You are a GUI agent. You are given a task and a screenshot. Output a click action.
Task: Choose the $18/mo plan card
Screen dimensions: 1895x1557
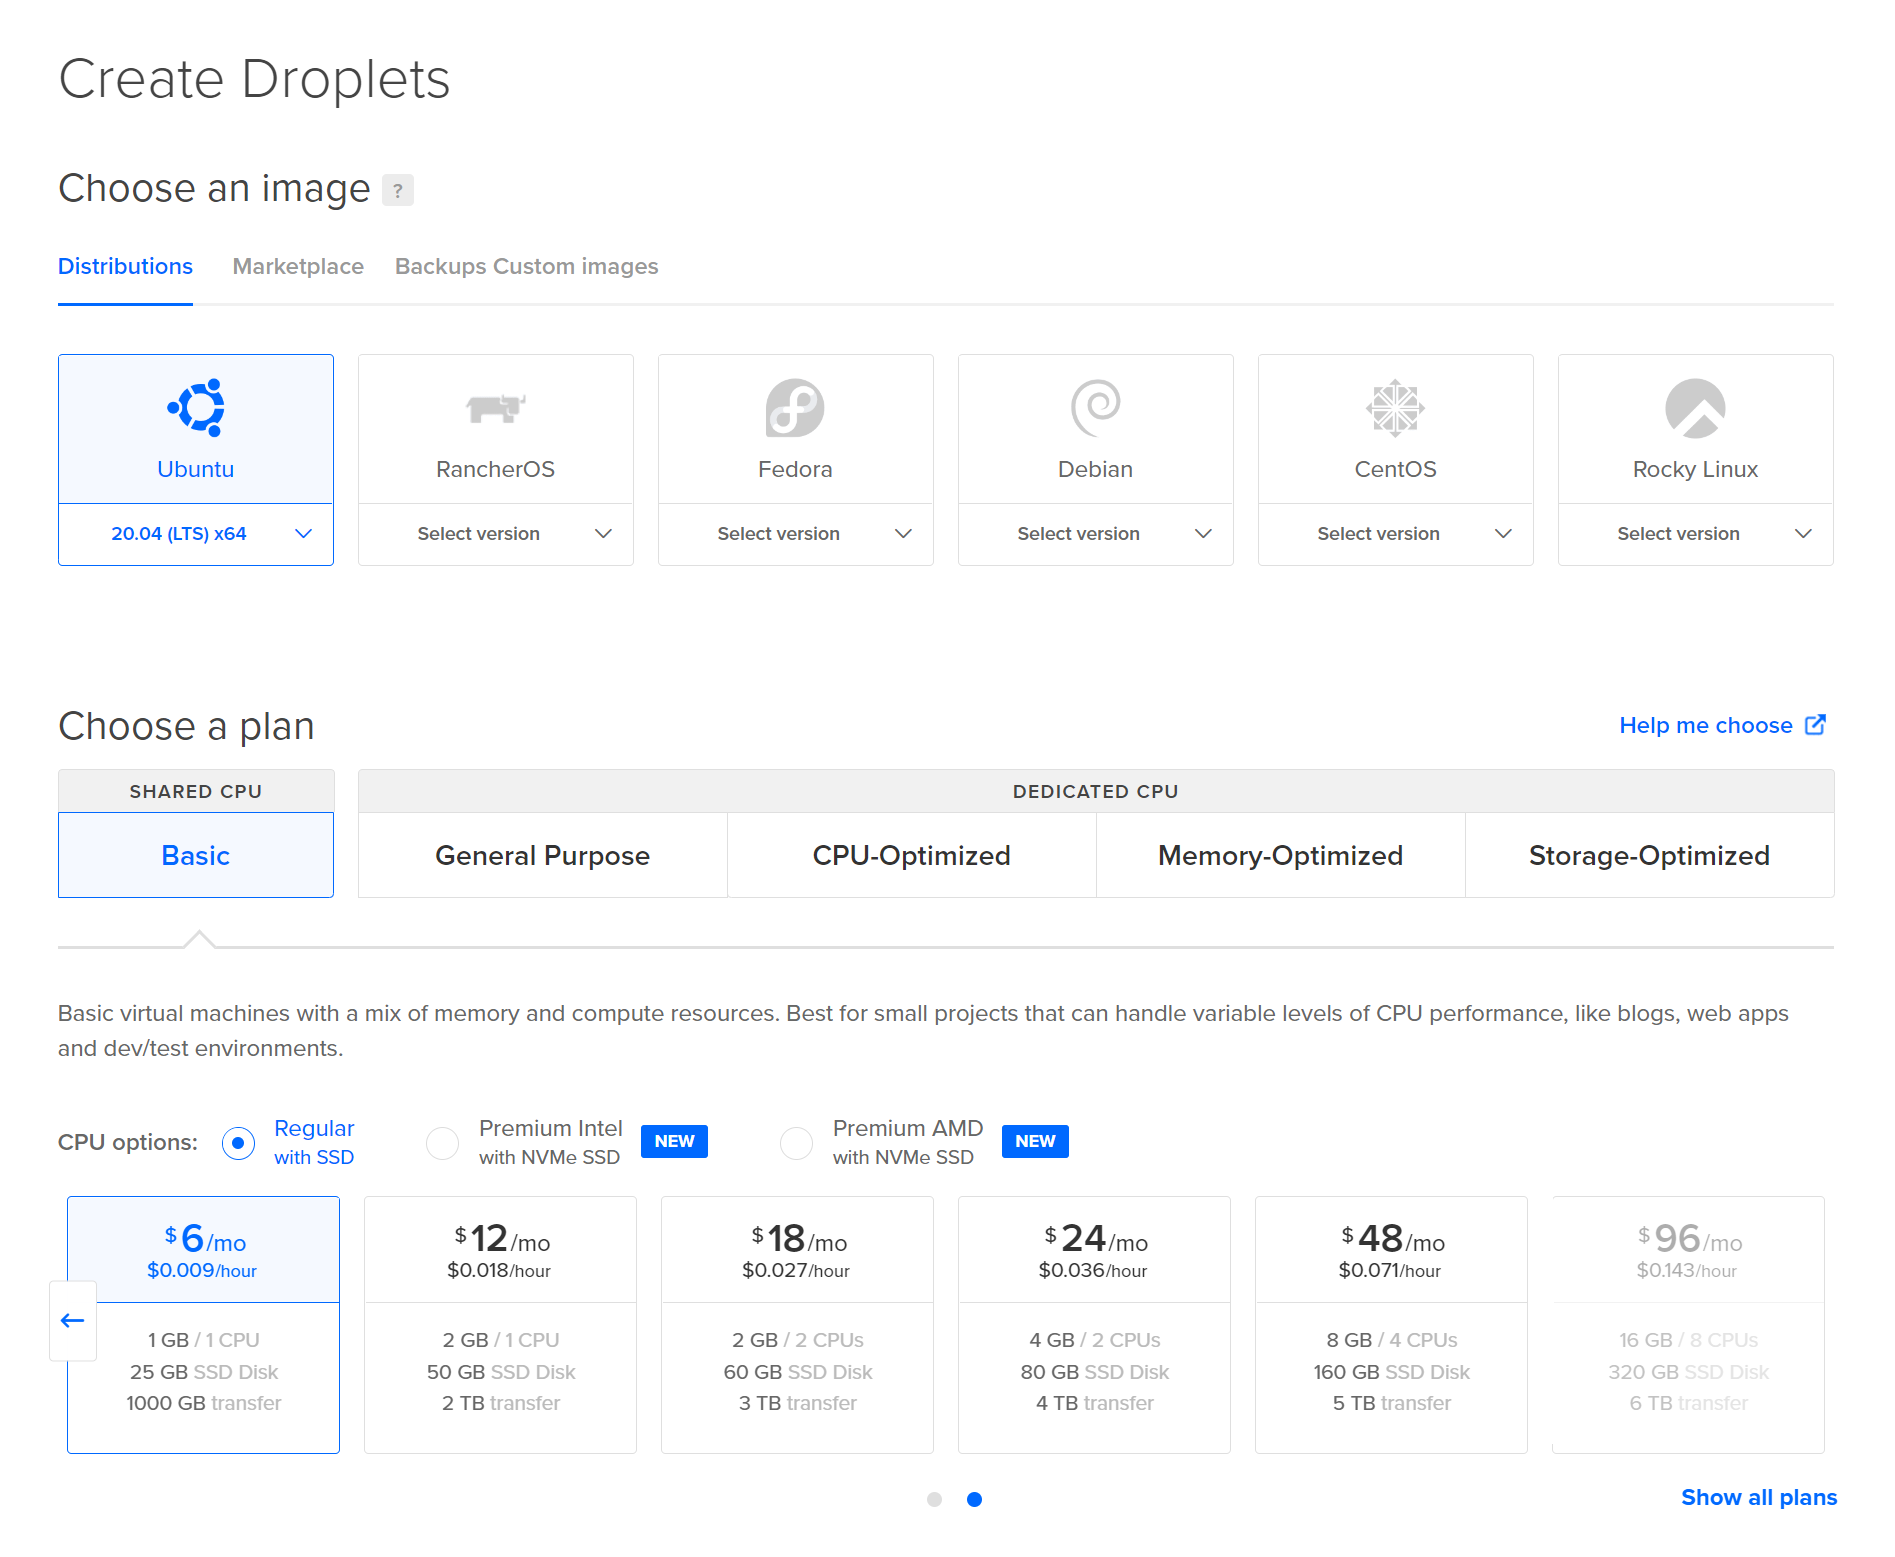(798, 1325)
